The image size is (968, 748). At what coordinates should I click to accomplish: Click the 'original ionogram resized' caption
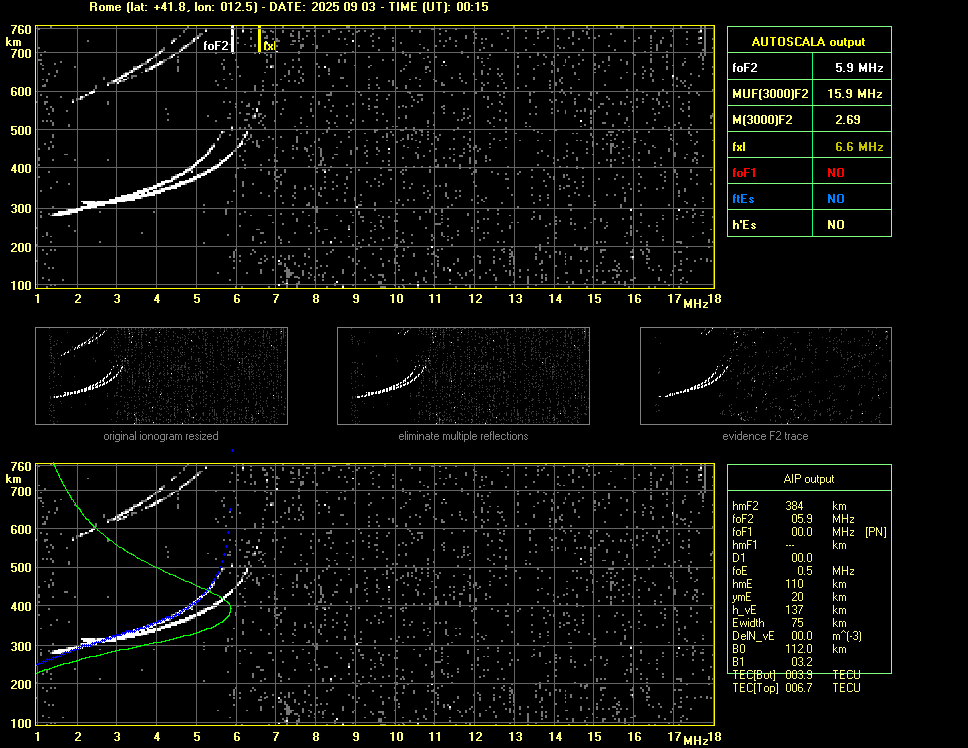161,436
